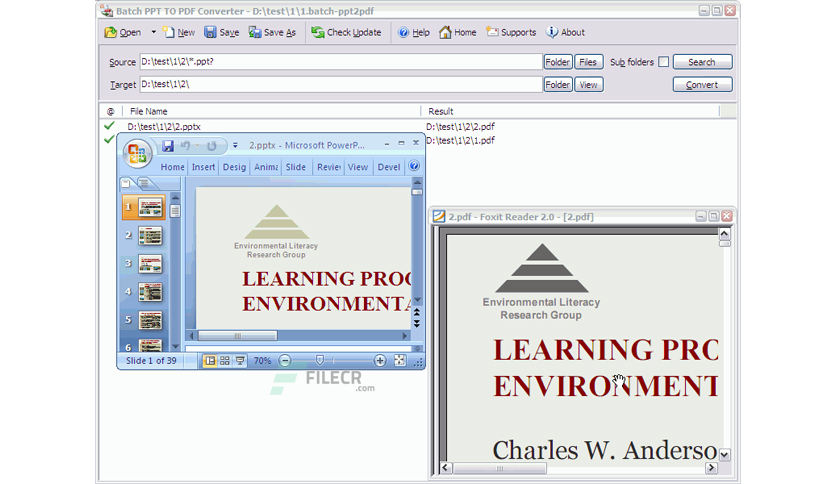Select slide 5 thumbnail
Screen dimensions: 836x484
150,320
